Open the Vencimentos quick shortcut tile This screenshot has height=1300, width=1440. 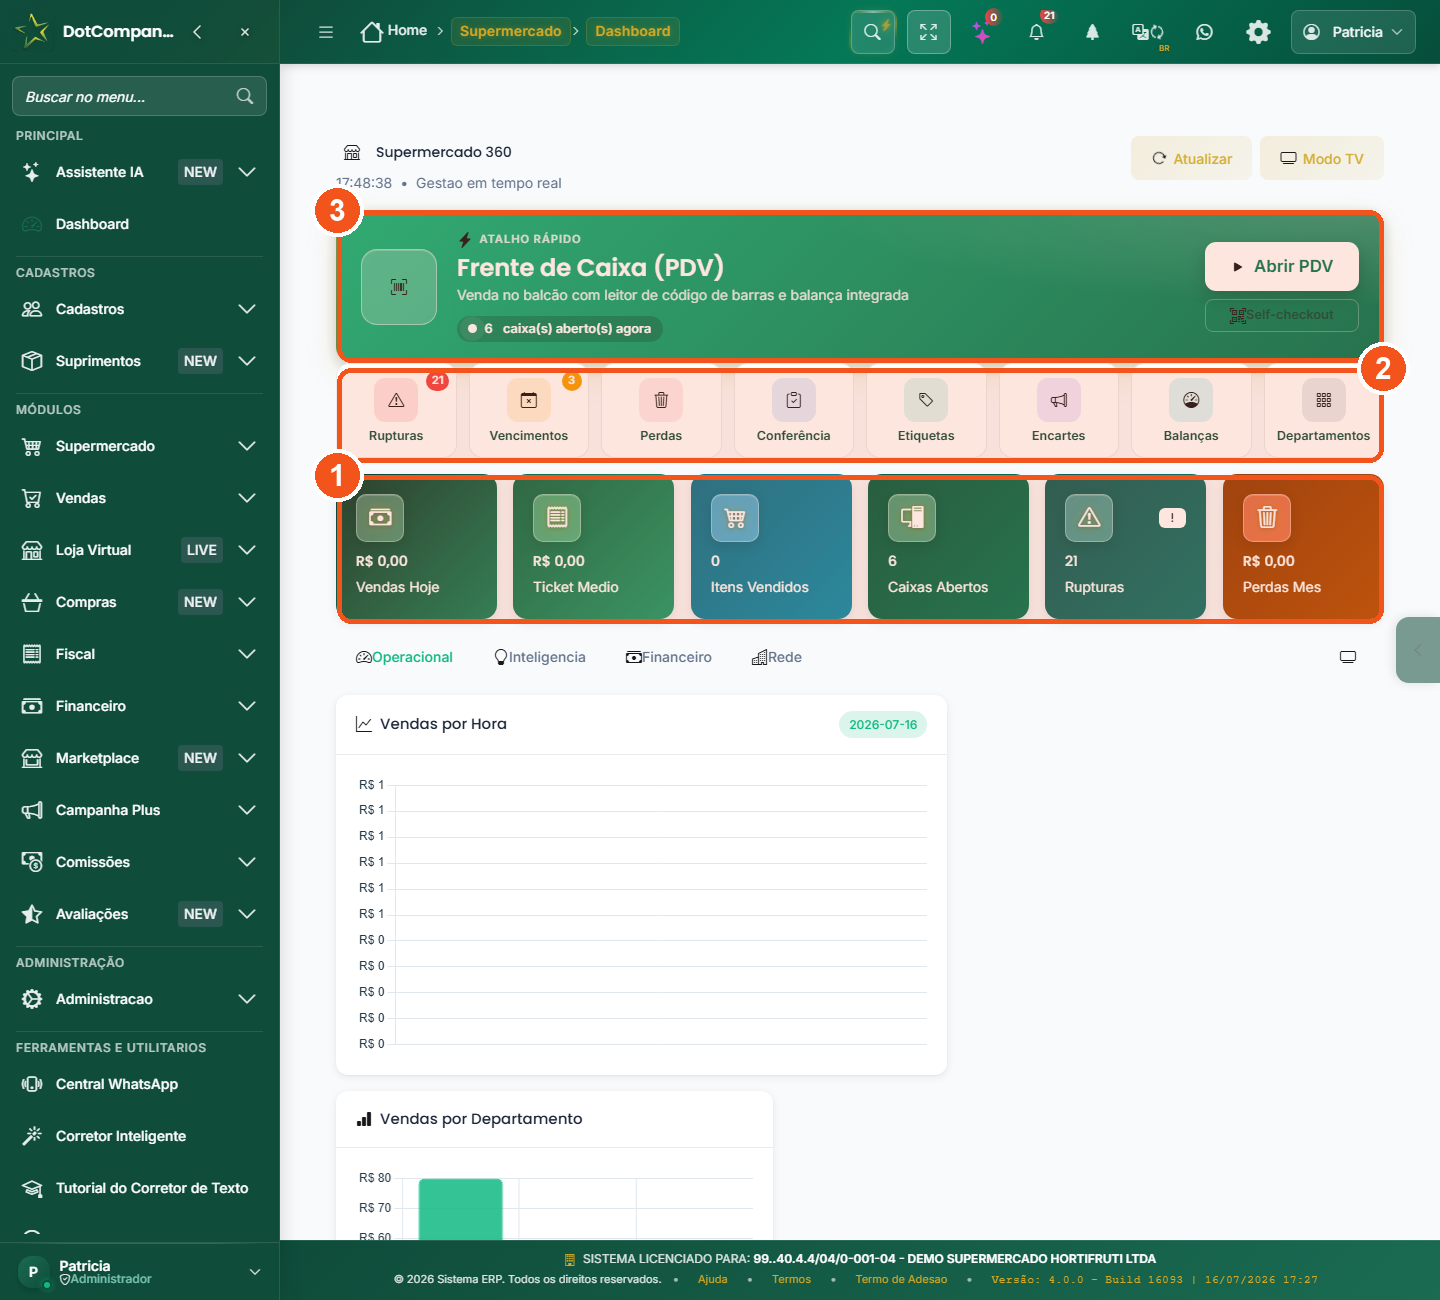529,412
